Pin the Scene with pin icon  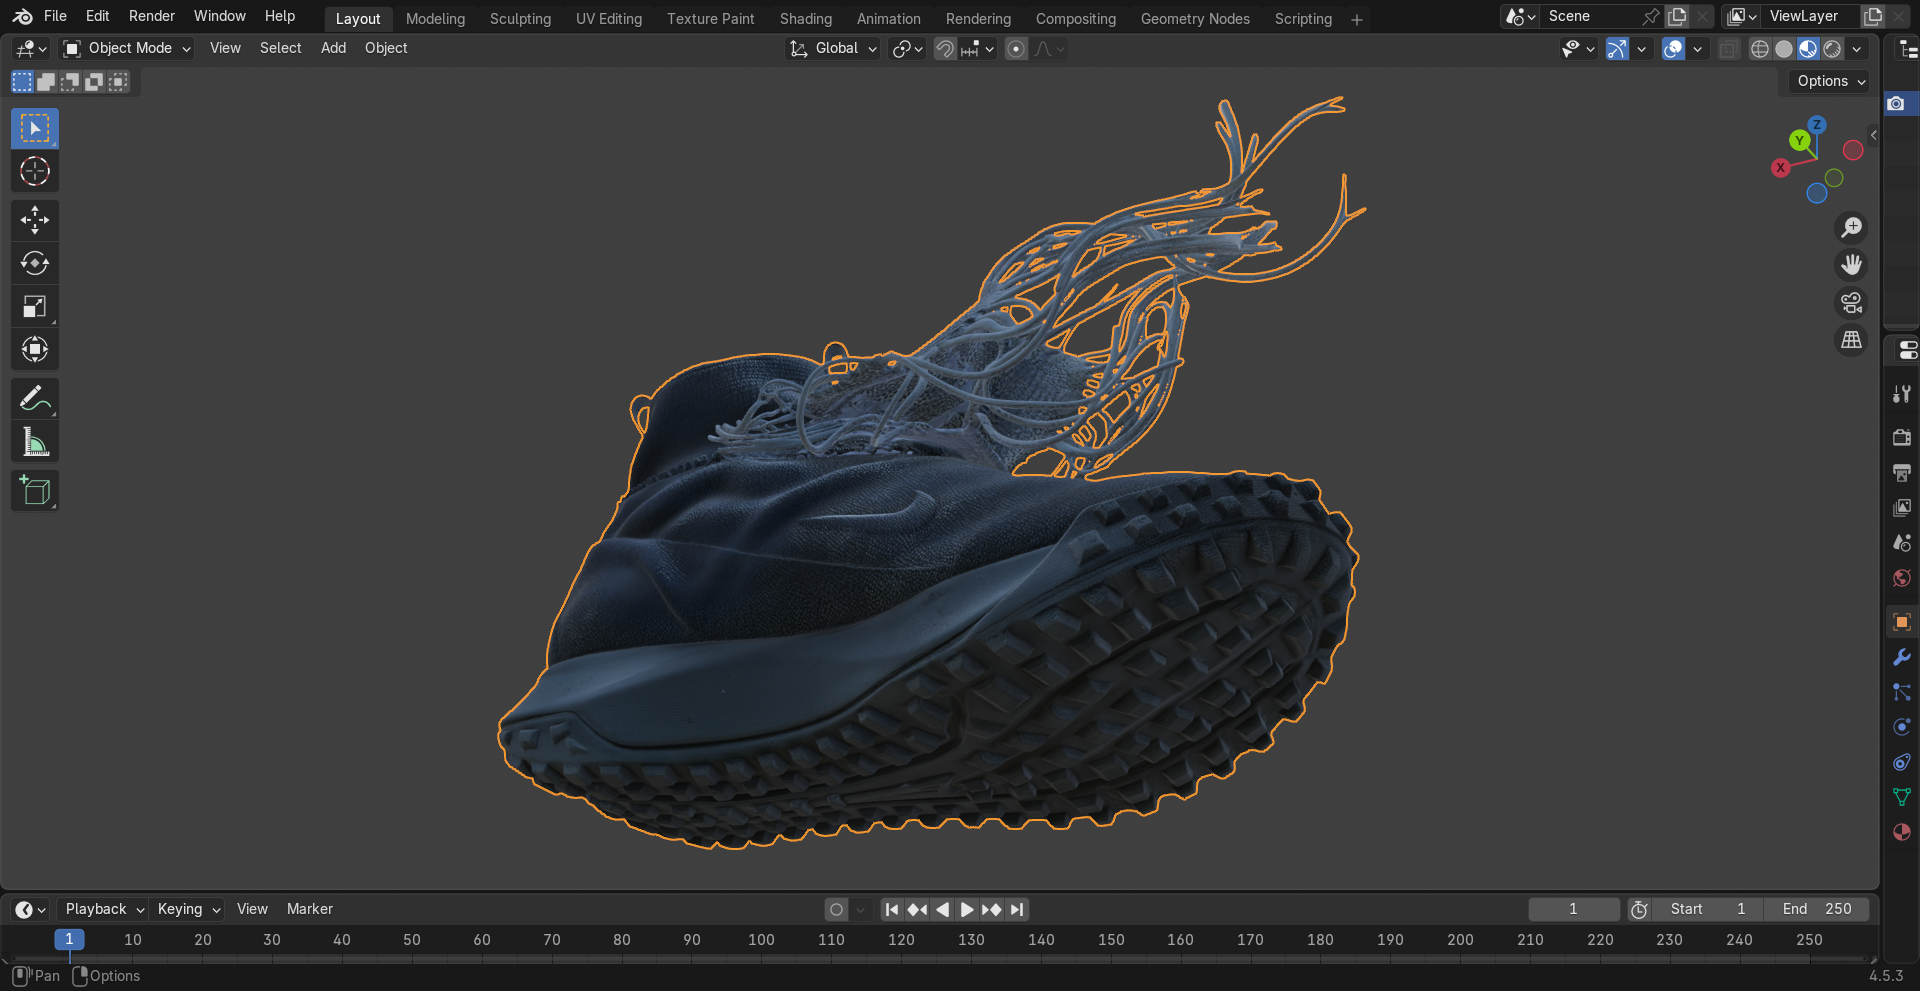pyautogui.click(x=1650, y=17)
